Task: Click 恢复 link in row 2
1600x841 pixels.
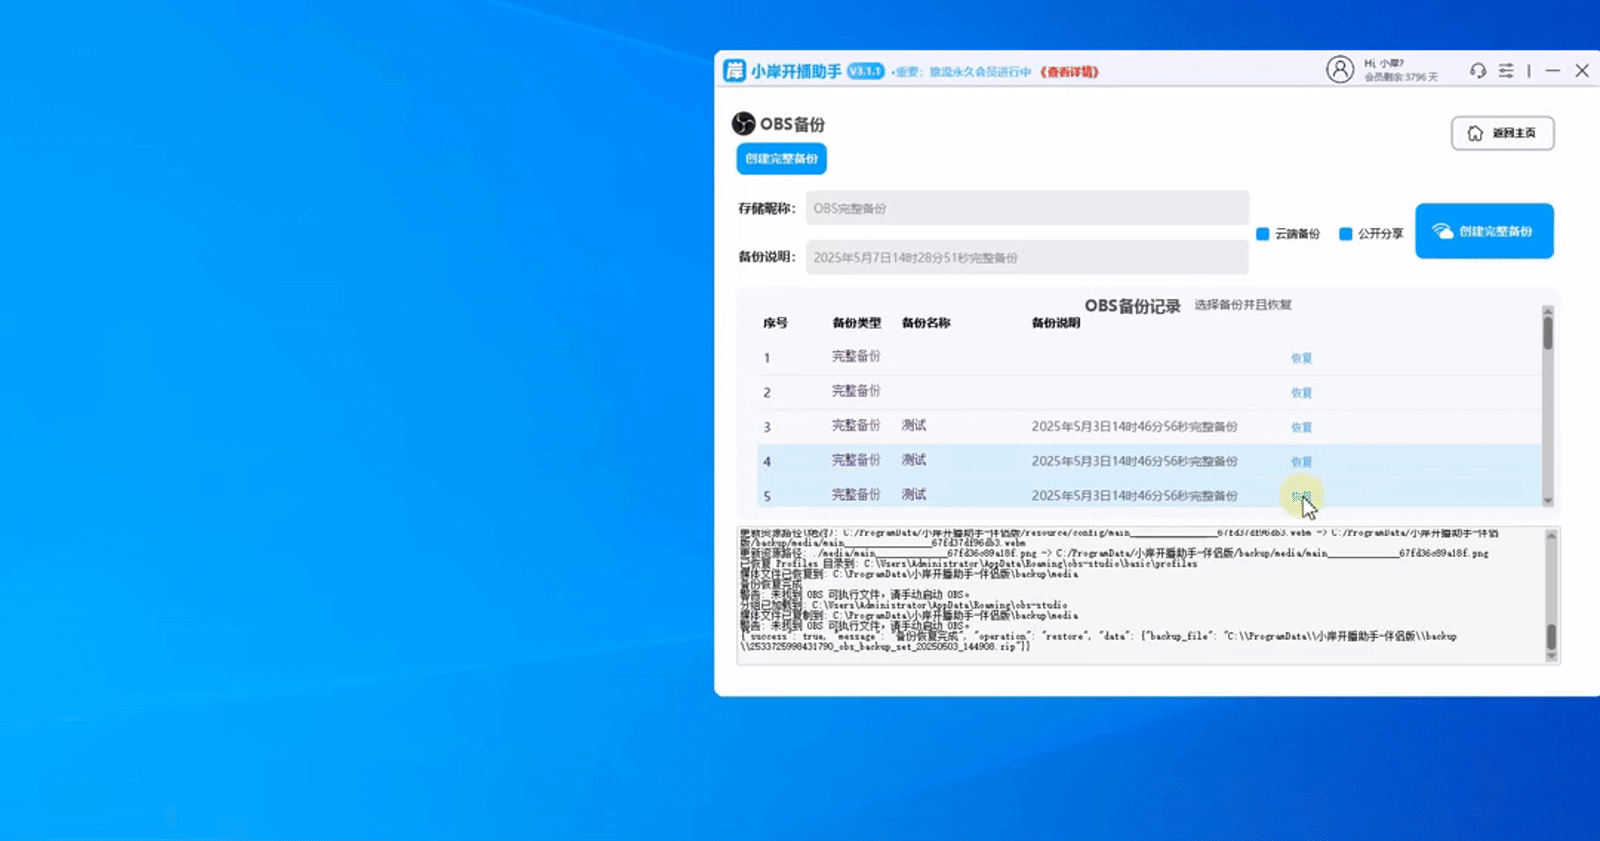Action: click(1301, 393)
